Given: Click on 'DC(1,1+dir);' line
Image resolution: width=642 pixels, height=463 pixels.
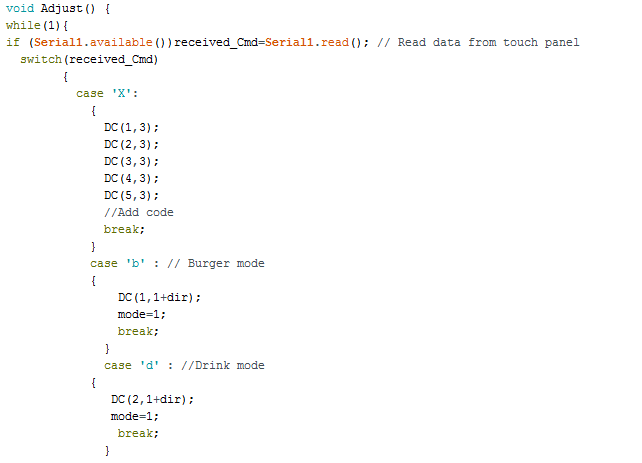Looking at the screenshot, I should click(159, 298).
